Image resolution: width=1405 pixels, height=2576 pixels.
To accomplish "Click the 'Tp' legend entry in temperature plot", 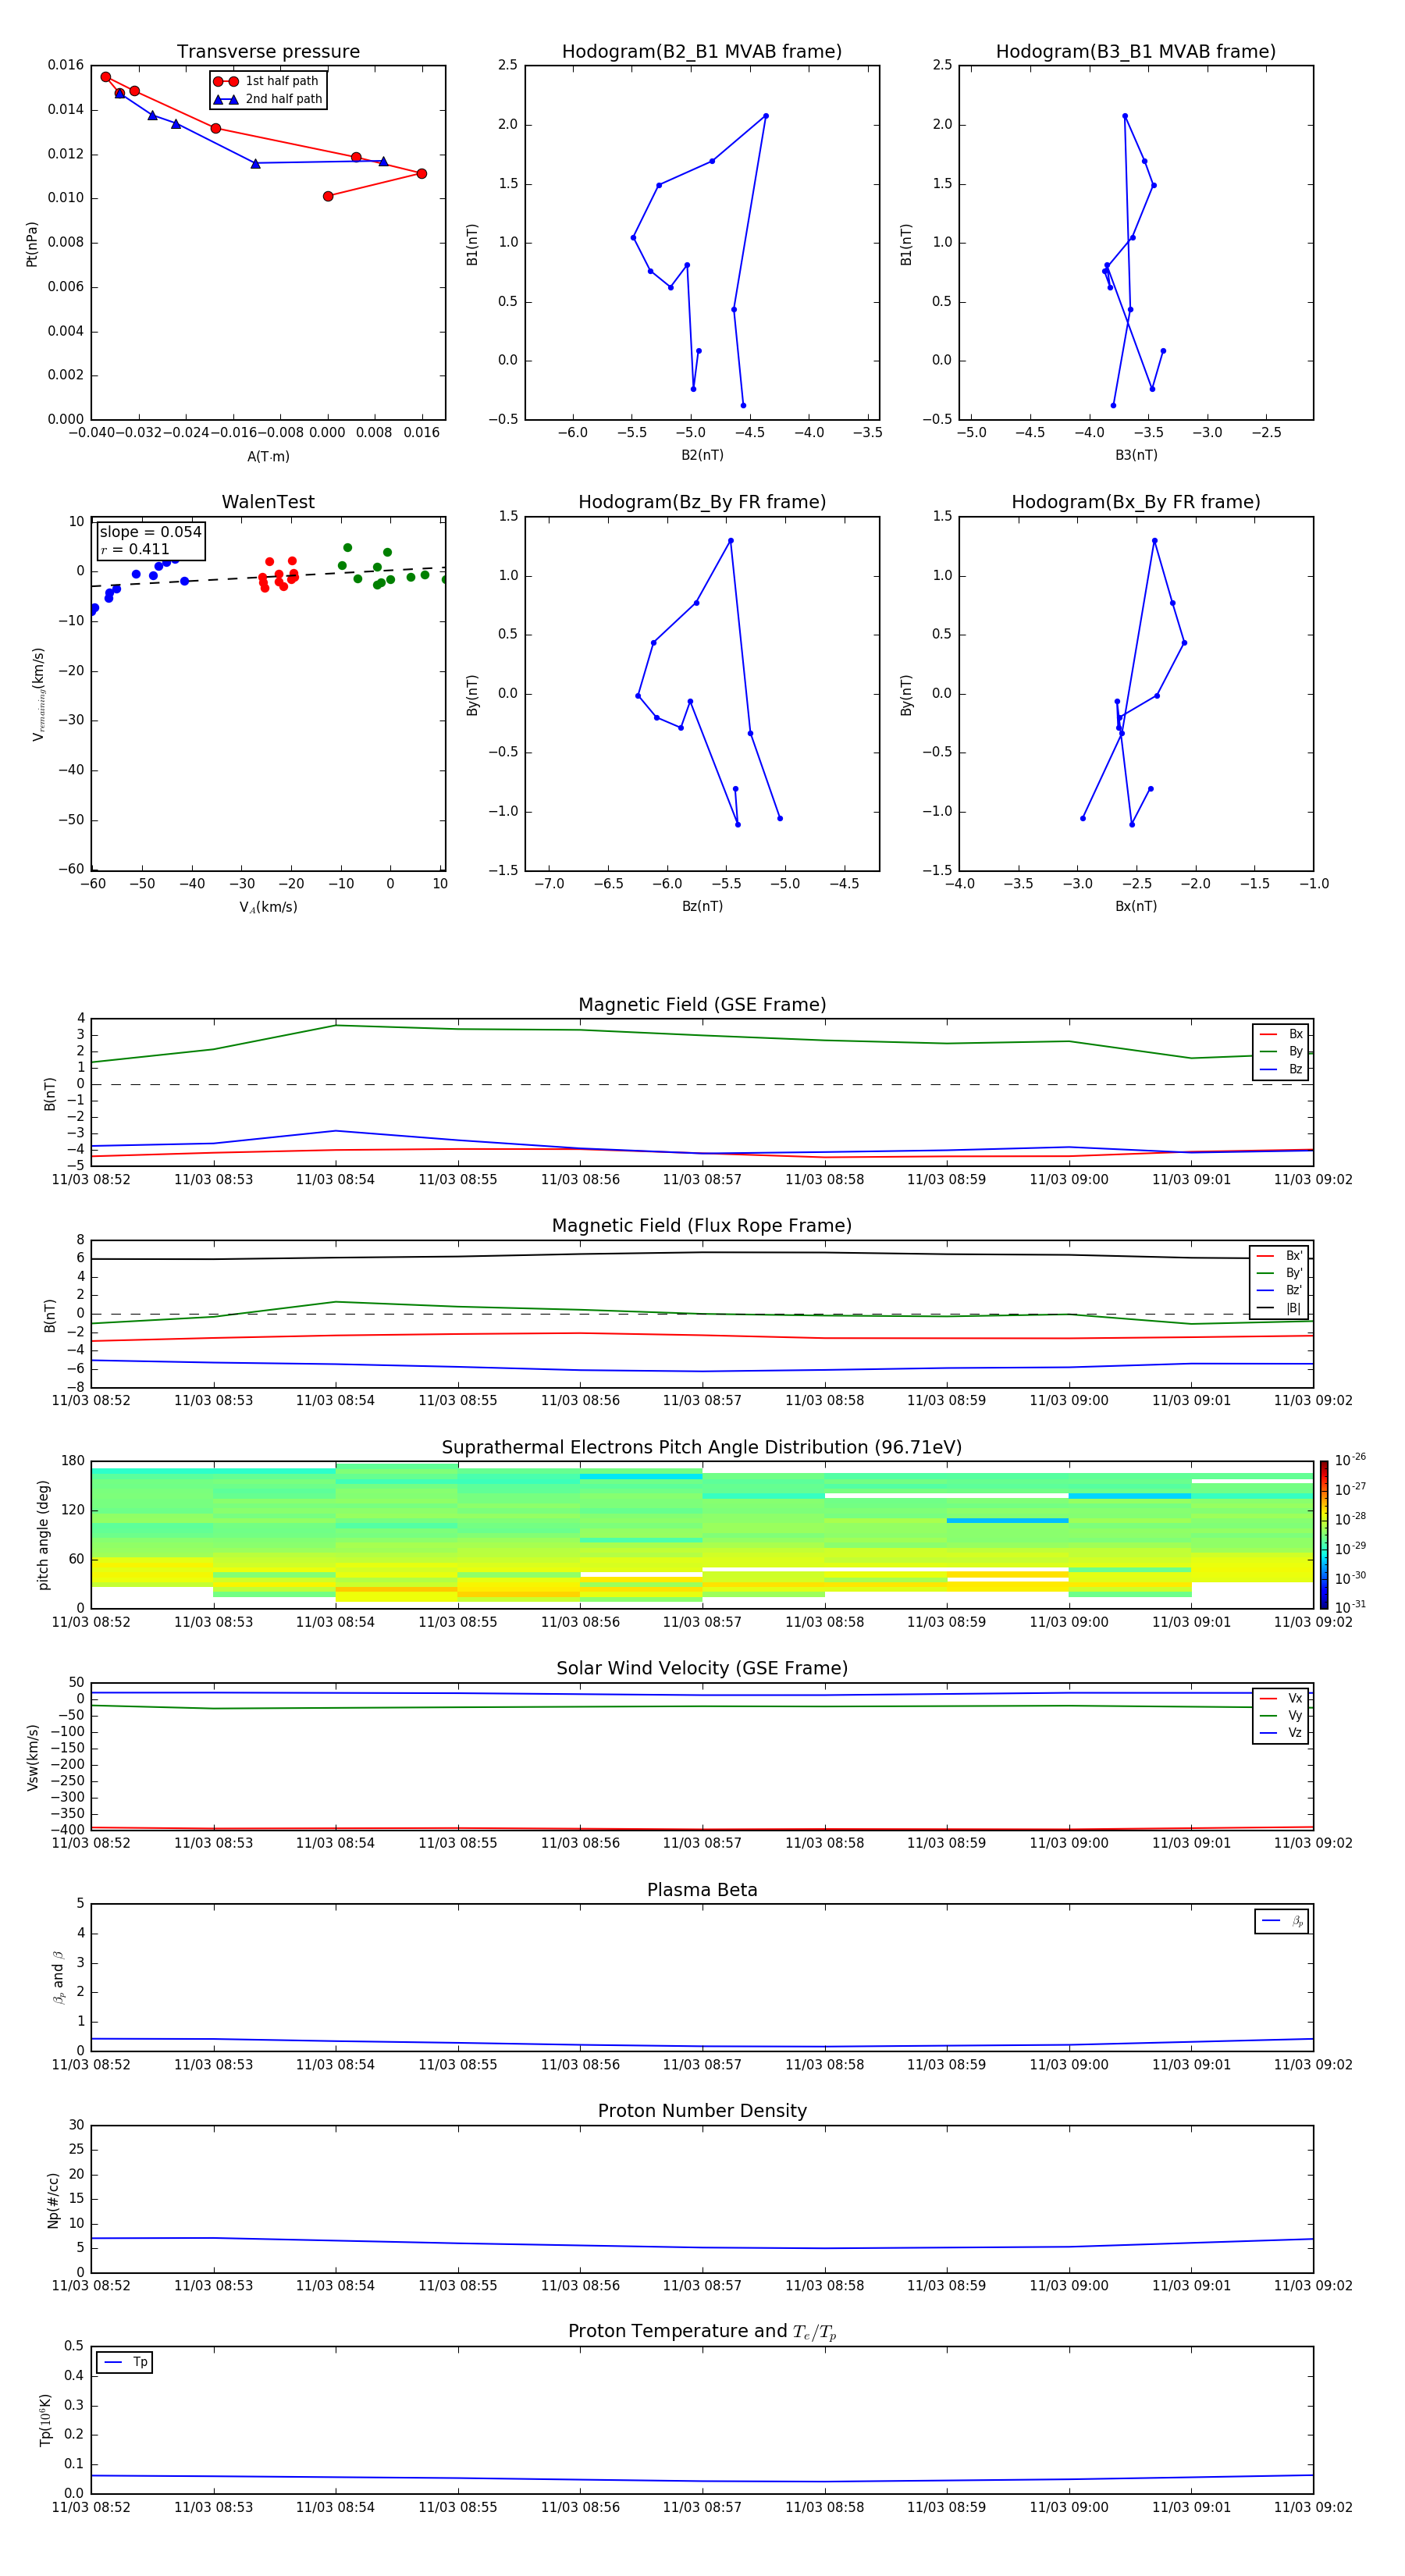I will (x=125, y=2362).
